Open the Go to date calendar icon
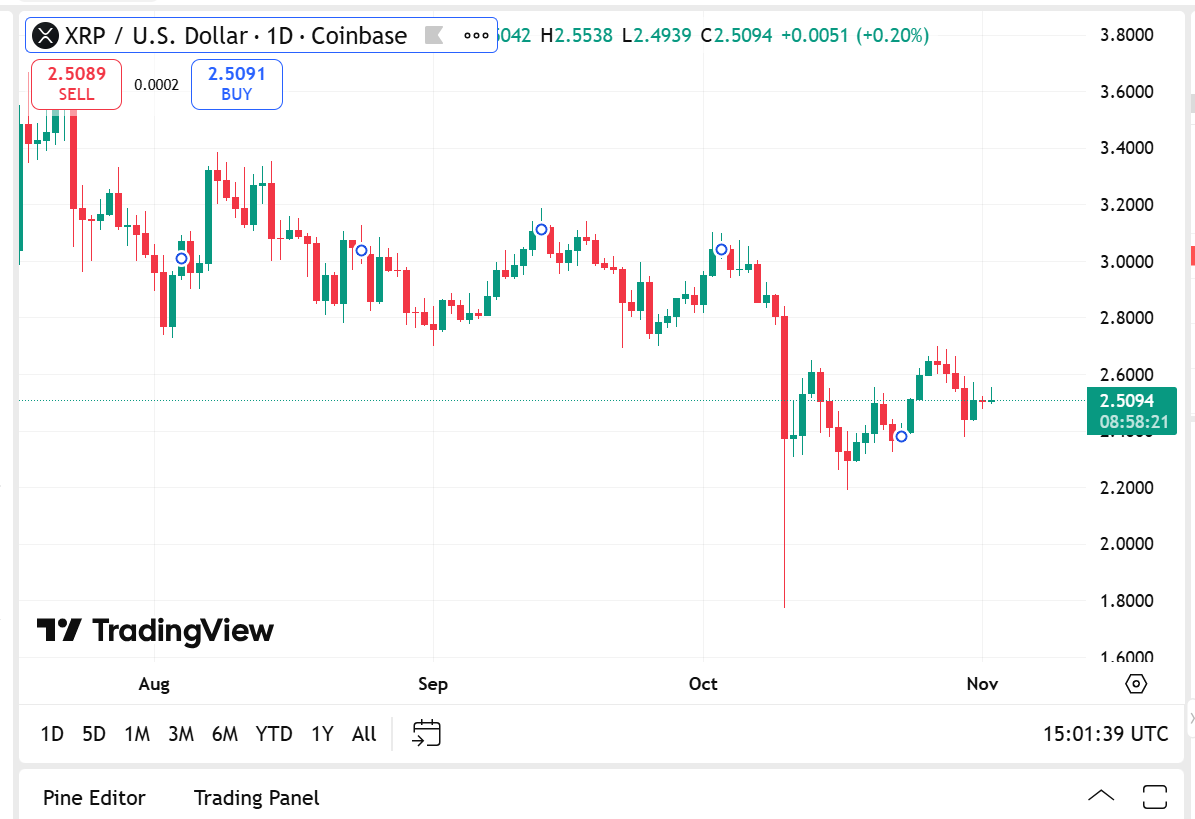The image size is (1195, 819). tap(427, 733)
